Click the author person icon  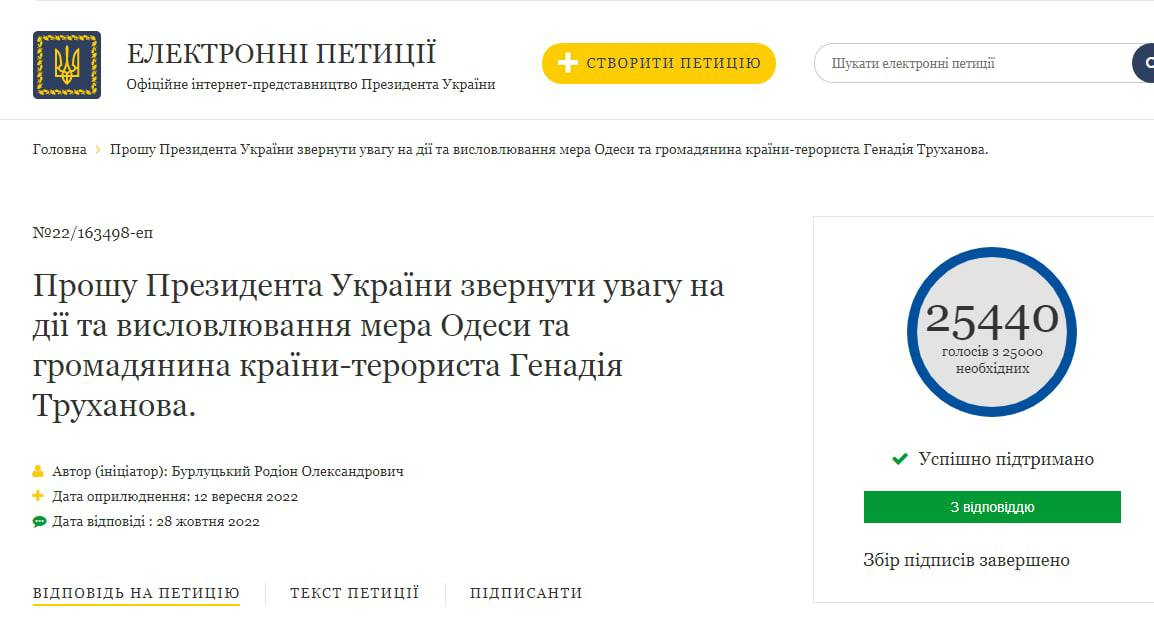39,471
